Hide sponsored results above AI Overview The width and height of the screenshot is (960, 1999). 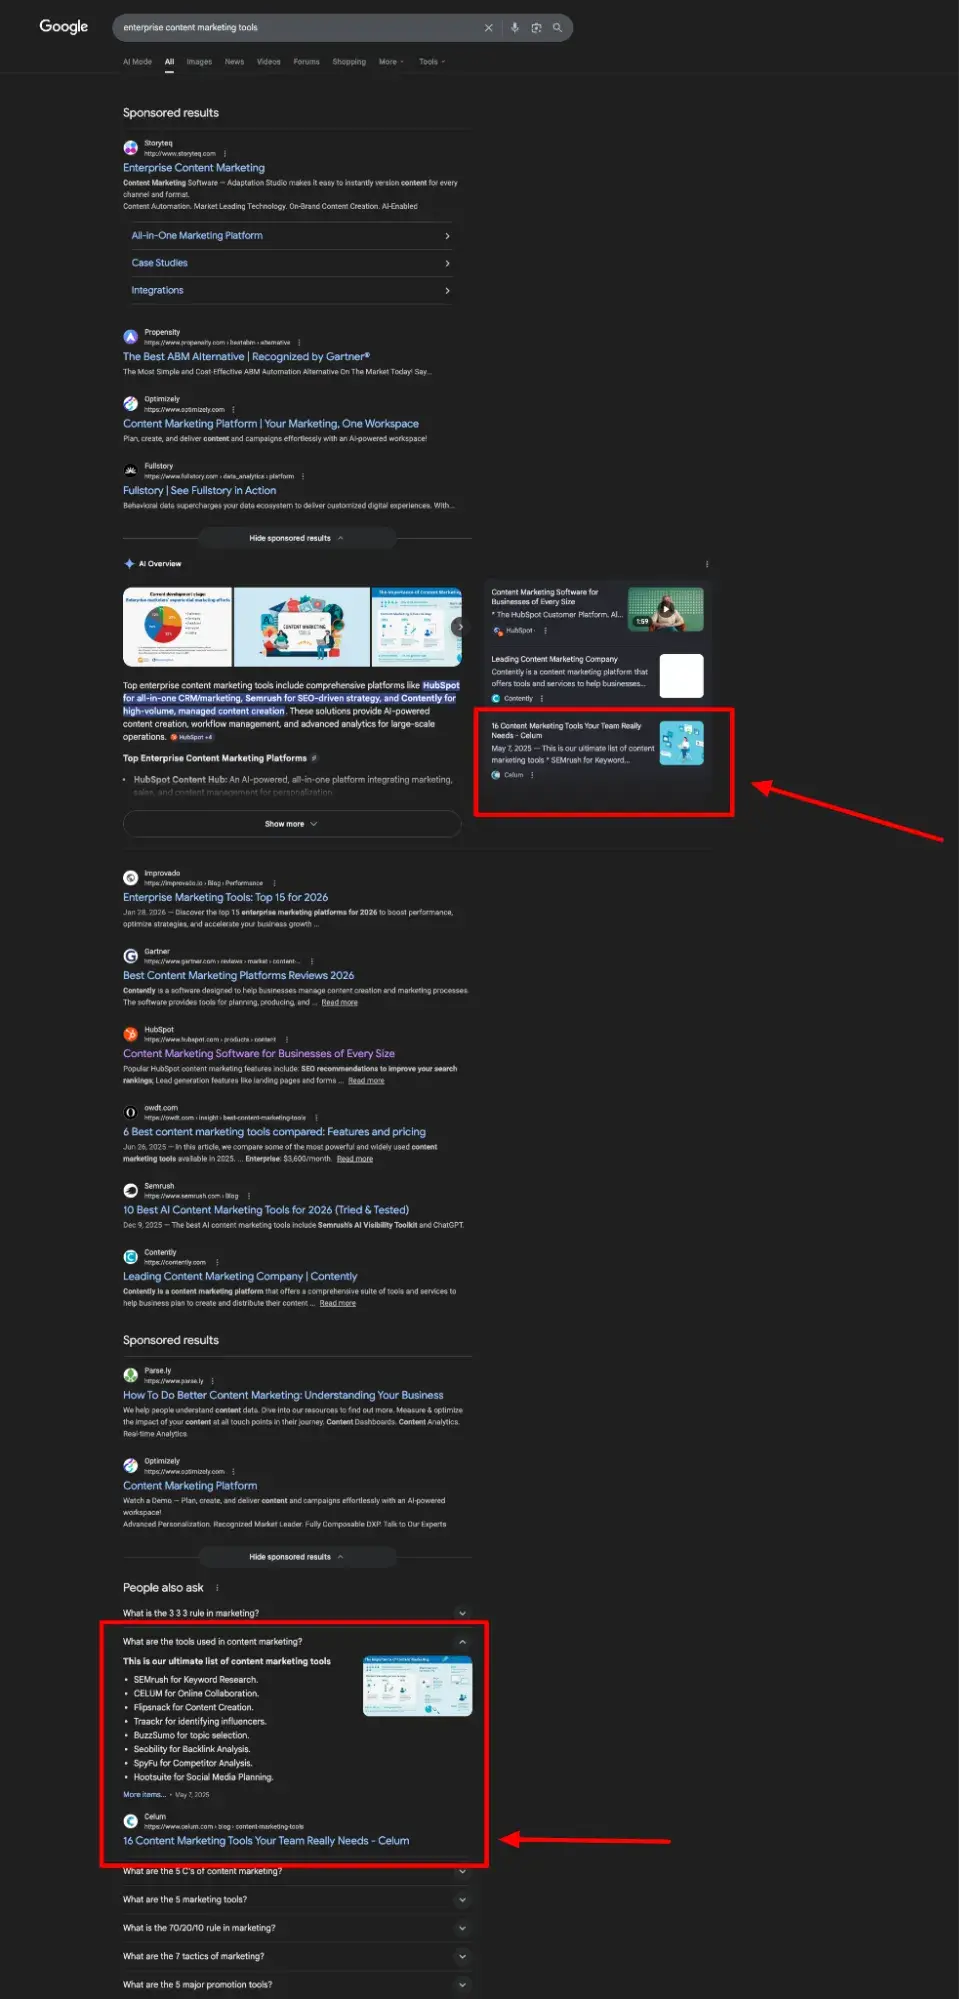point(297,538)
